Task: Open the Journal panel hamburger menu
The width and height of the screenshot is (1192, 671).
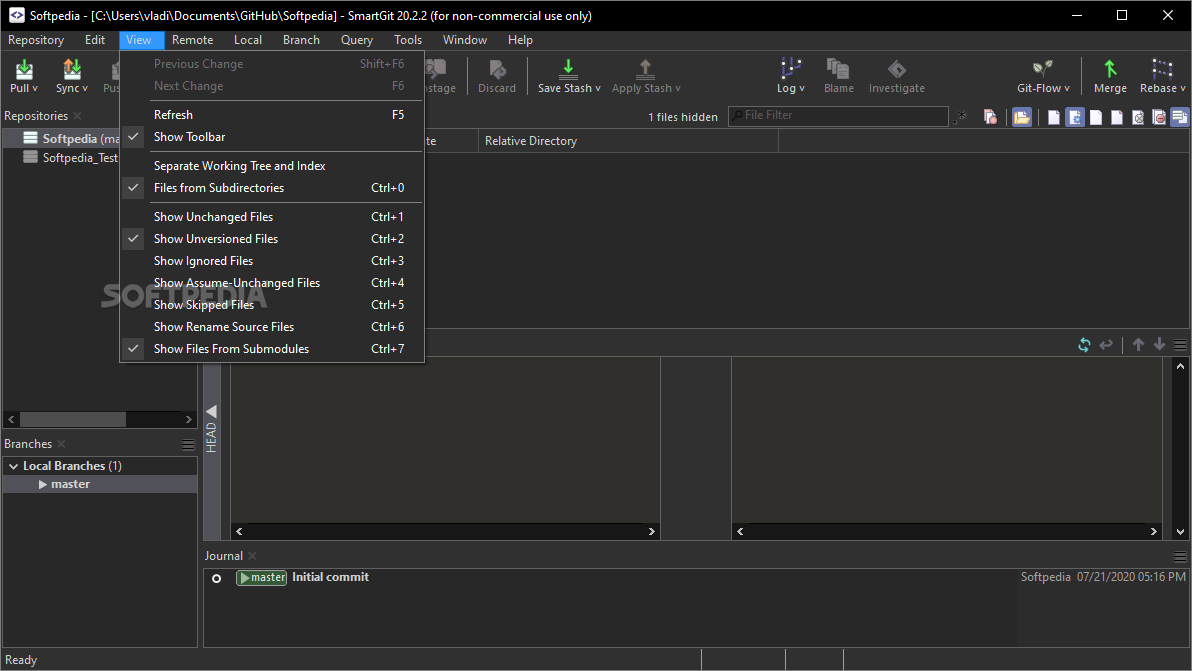Action: pyautogui.click(x=1180, y=556)
